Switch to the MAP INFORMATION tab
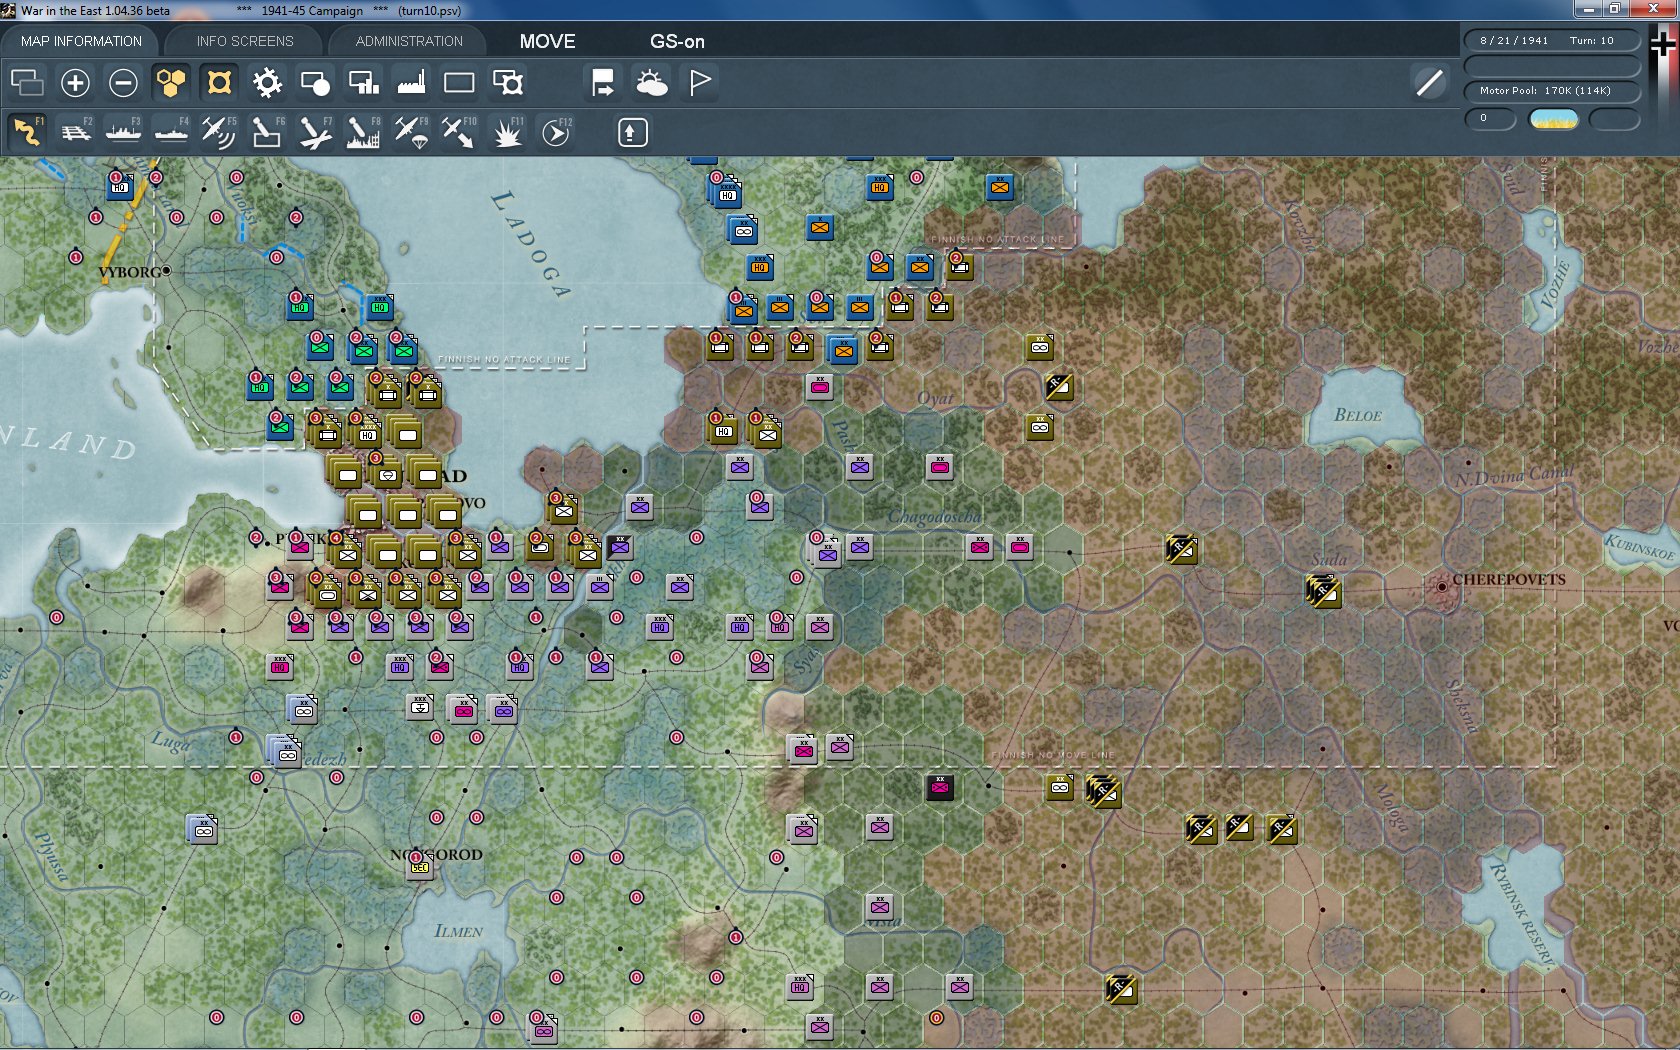Image resolution: width=1680 pixels, height=1050 pixels. 81,41
